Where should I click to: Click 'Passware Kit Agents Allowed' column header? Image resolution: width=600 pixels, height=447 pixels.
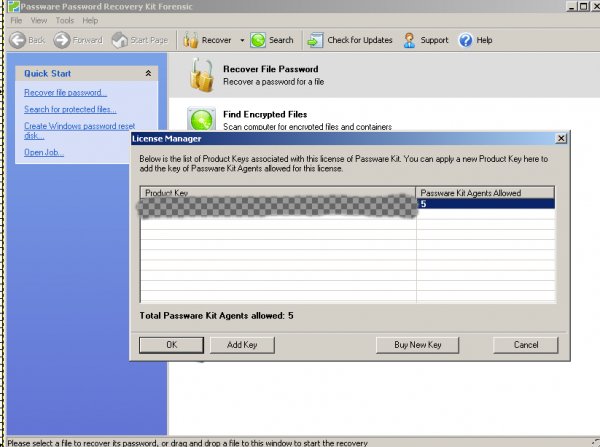pyautogui.click(x=485, y=193)
